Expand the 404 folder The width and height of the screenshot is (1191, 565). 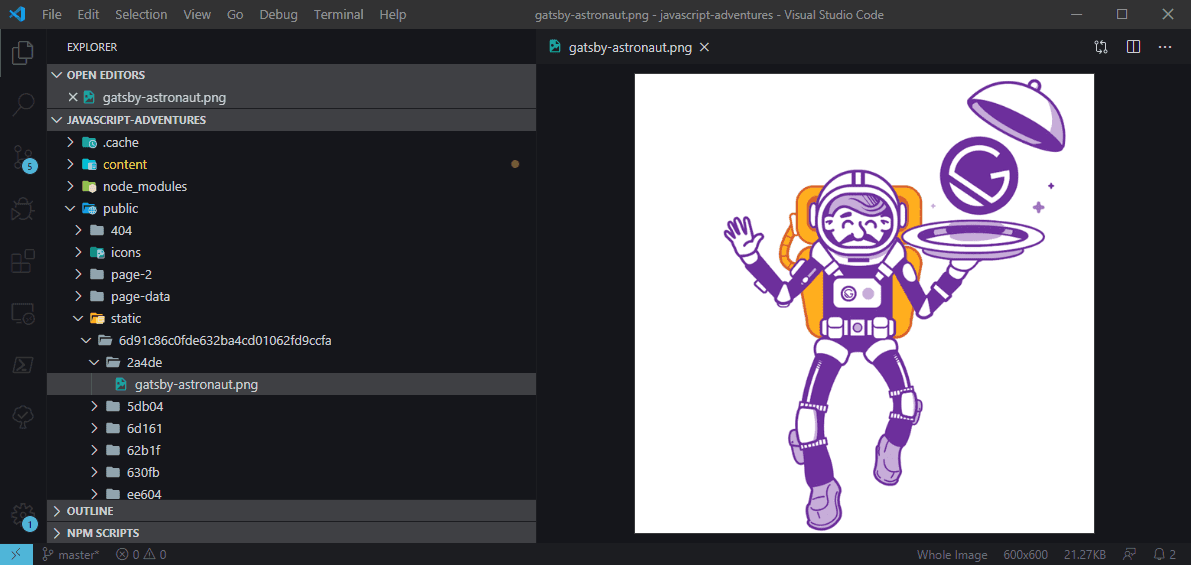[292, 230]
